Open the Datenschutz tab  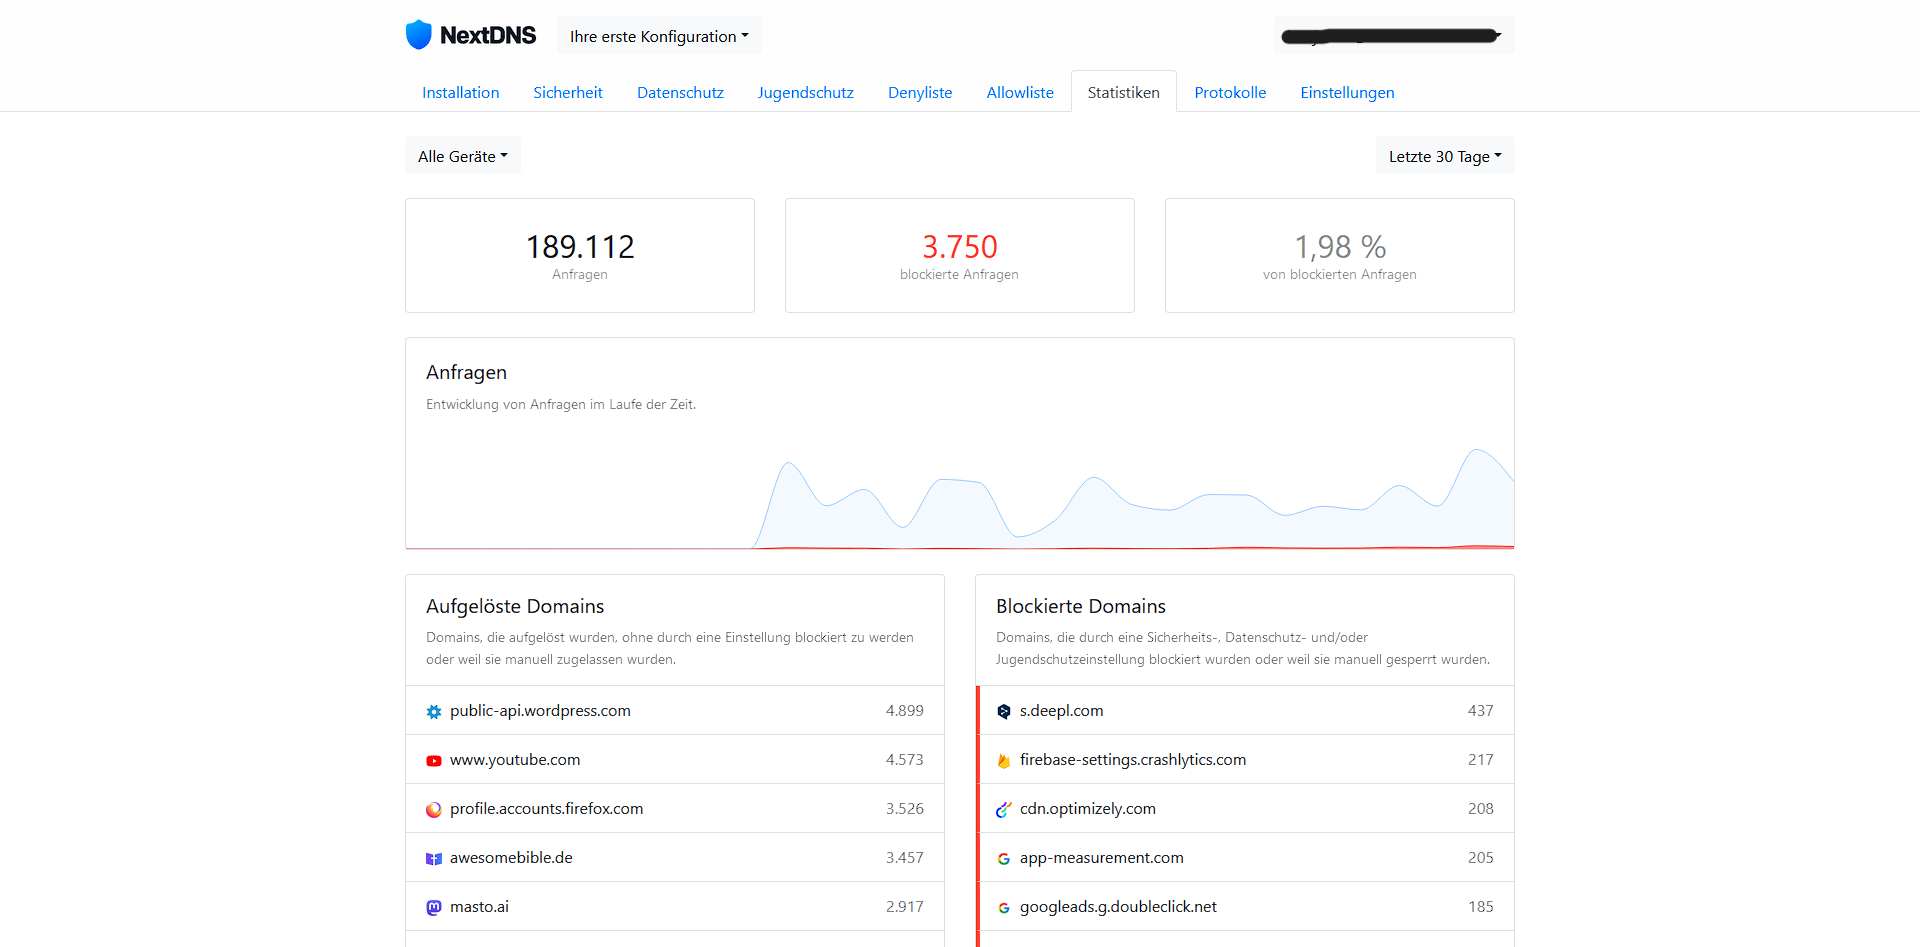pyautogui.click(x=680, y=92)
